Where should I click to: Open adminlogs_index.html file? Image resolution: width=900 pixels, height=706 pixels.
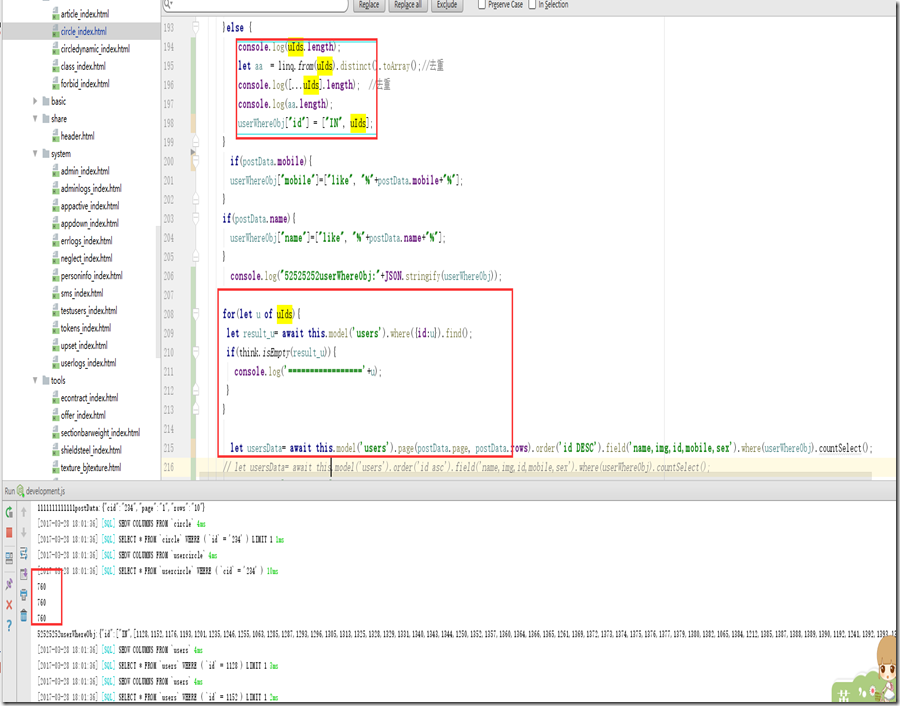91,188
